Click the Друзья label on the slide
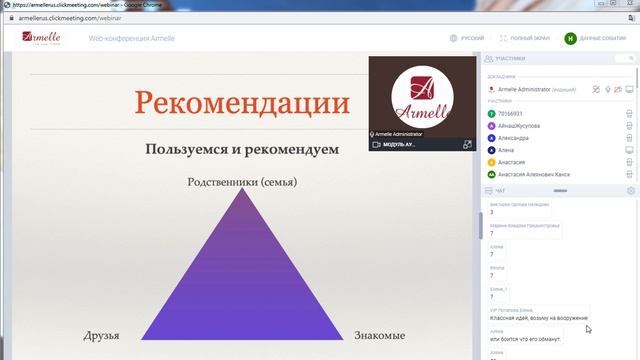This screenshot has width=640, height=360. pyautogui.click(x=101, y=336)
